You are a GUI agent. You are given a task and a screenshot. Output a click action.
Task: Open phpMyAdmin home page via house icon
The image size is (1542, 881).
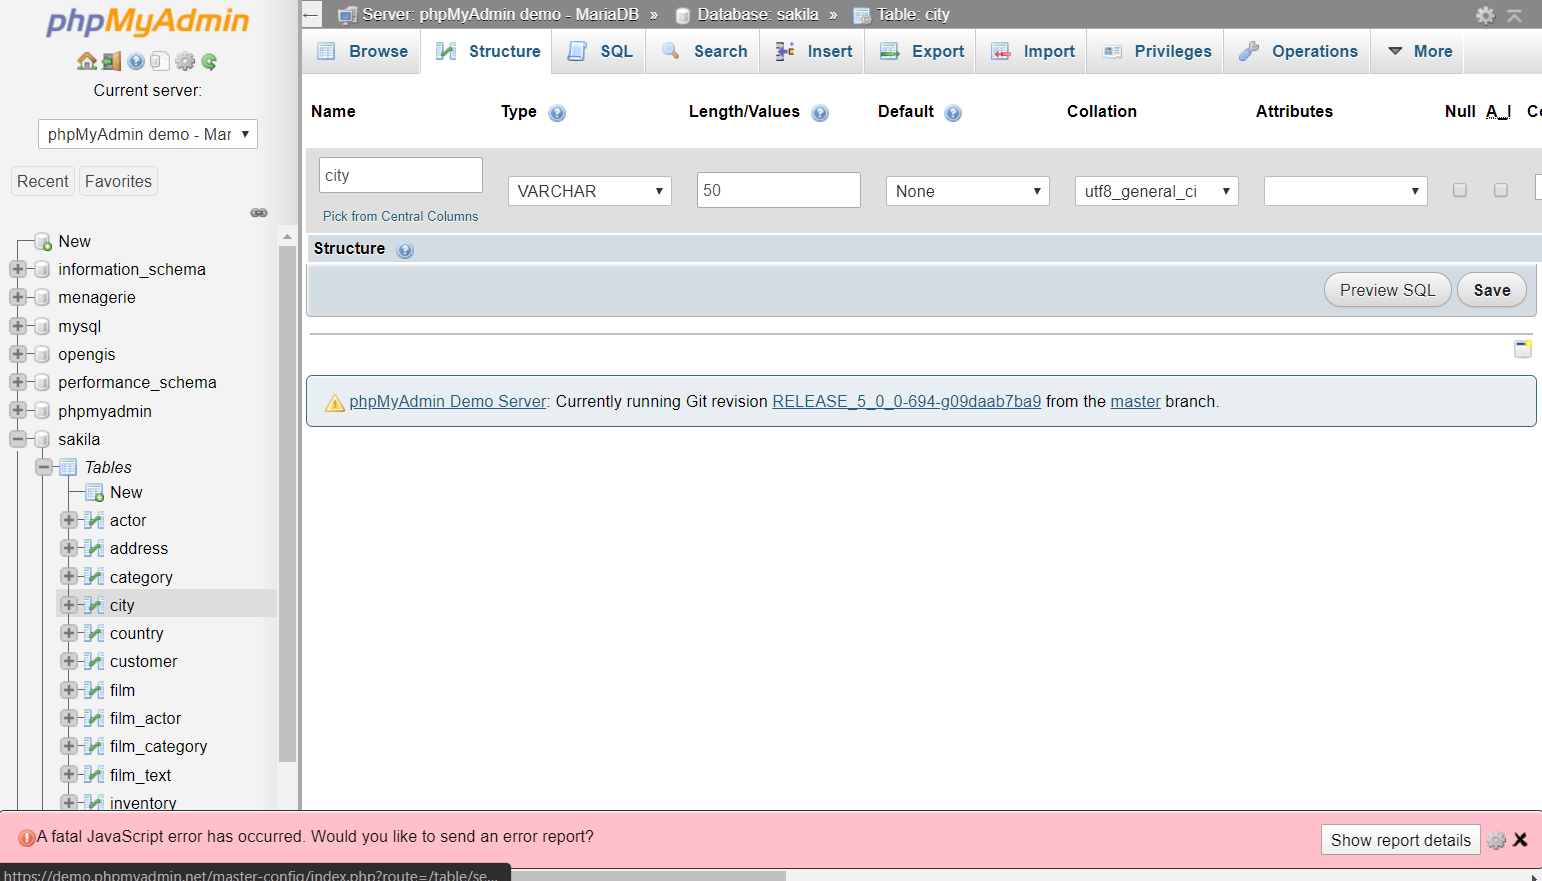click(x=87, y=60)
